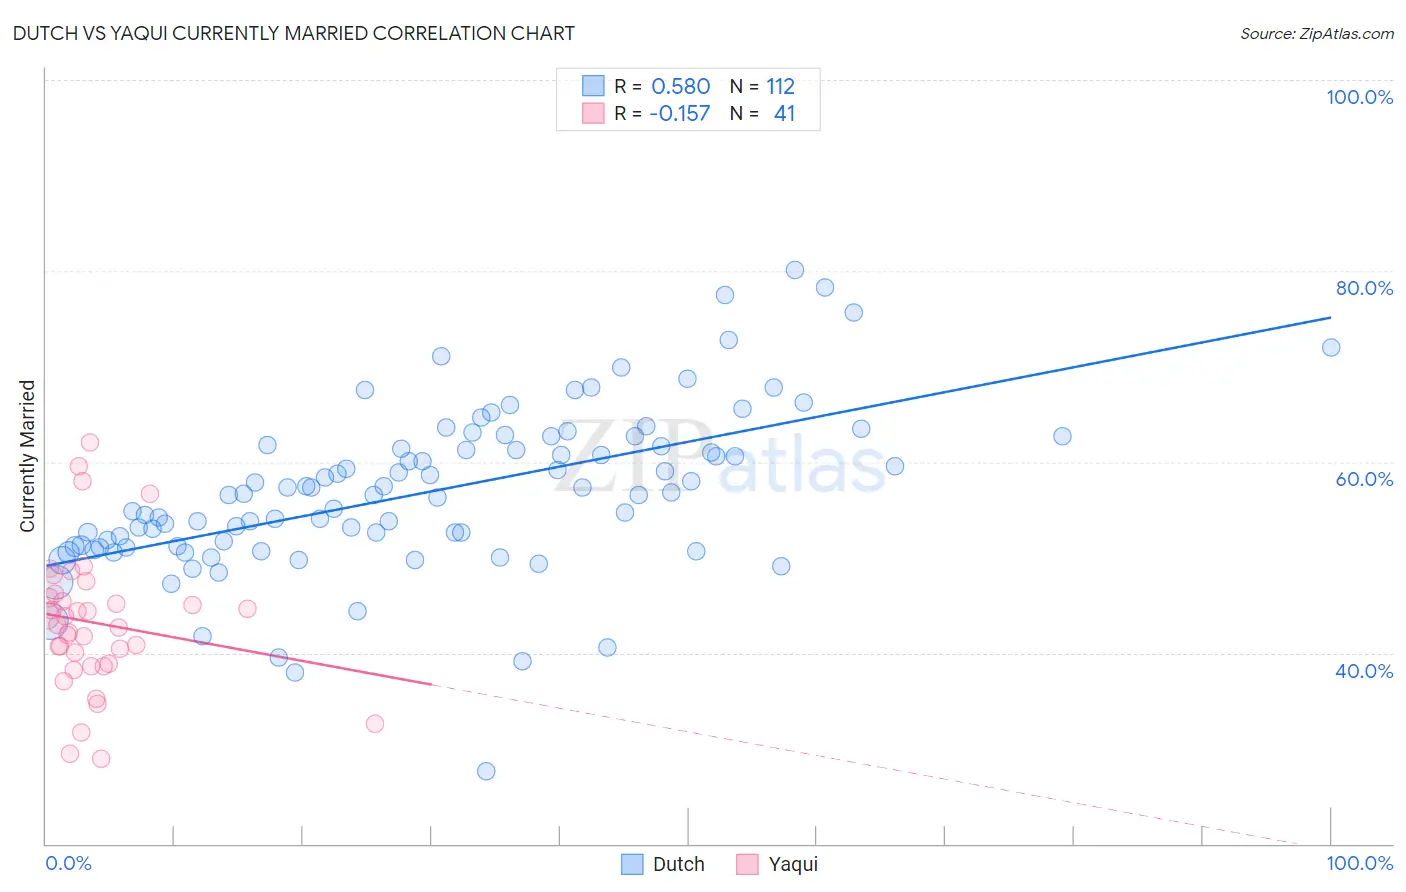Select the Yaqui legend label

click(793, 864)
